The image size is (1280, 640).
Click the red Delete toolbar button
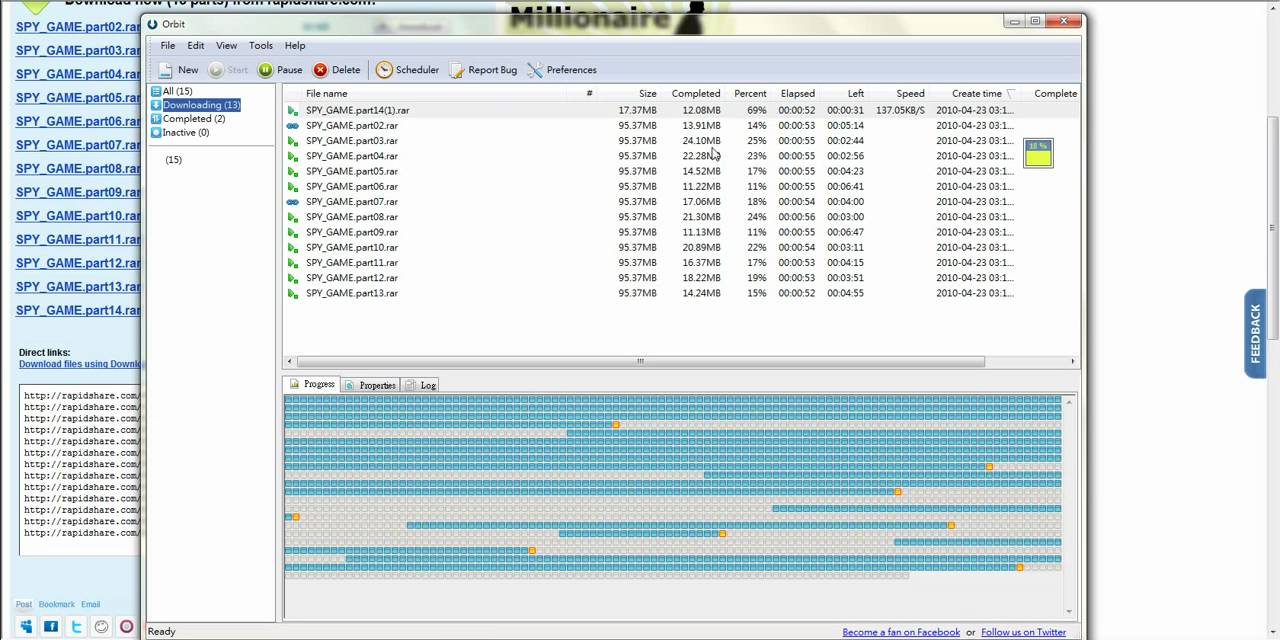click(336, 70)
